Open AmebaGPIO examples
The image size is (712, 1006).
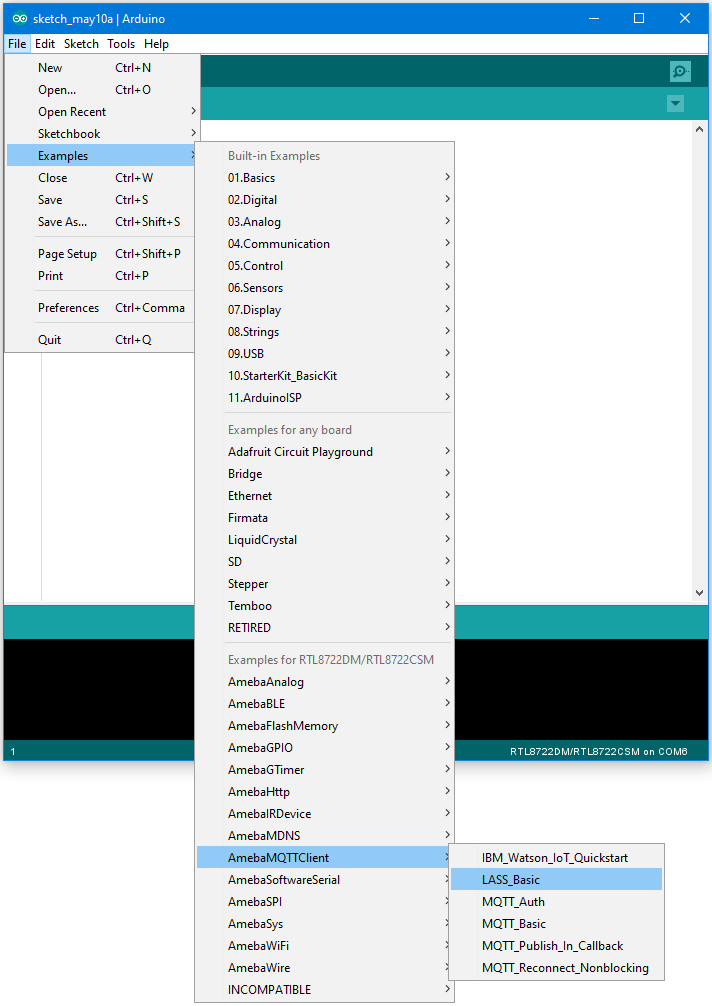(x=325, y=748)
